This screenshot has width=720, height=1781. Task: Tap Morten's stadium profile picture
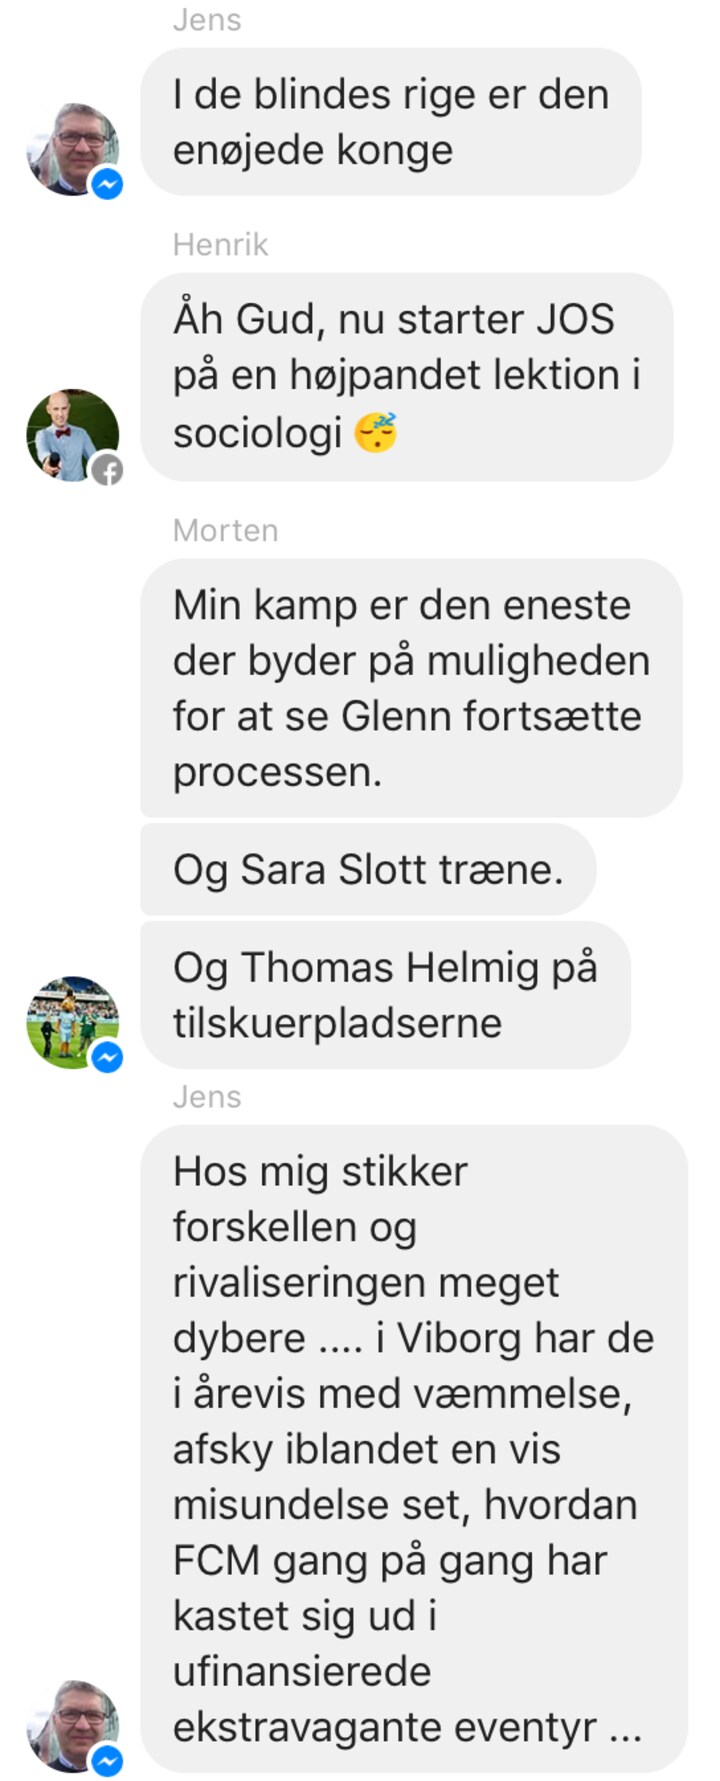[72, 1022]
